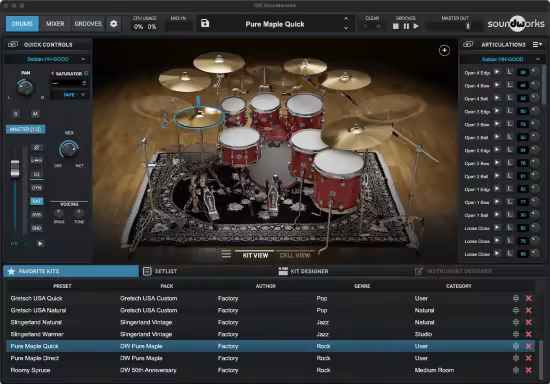Expand the Tape saturator type dropdown
Screen dimensions: 550x384
(x=69, y=95)
